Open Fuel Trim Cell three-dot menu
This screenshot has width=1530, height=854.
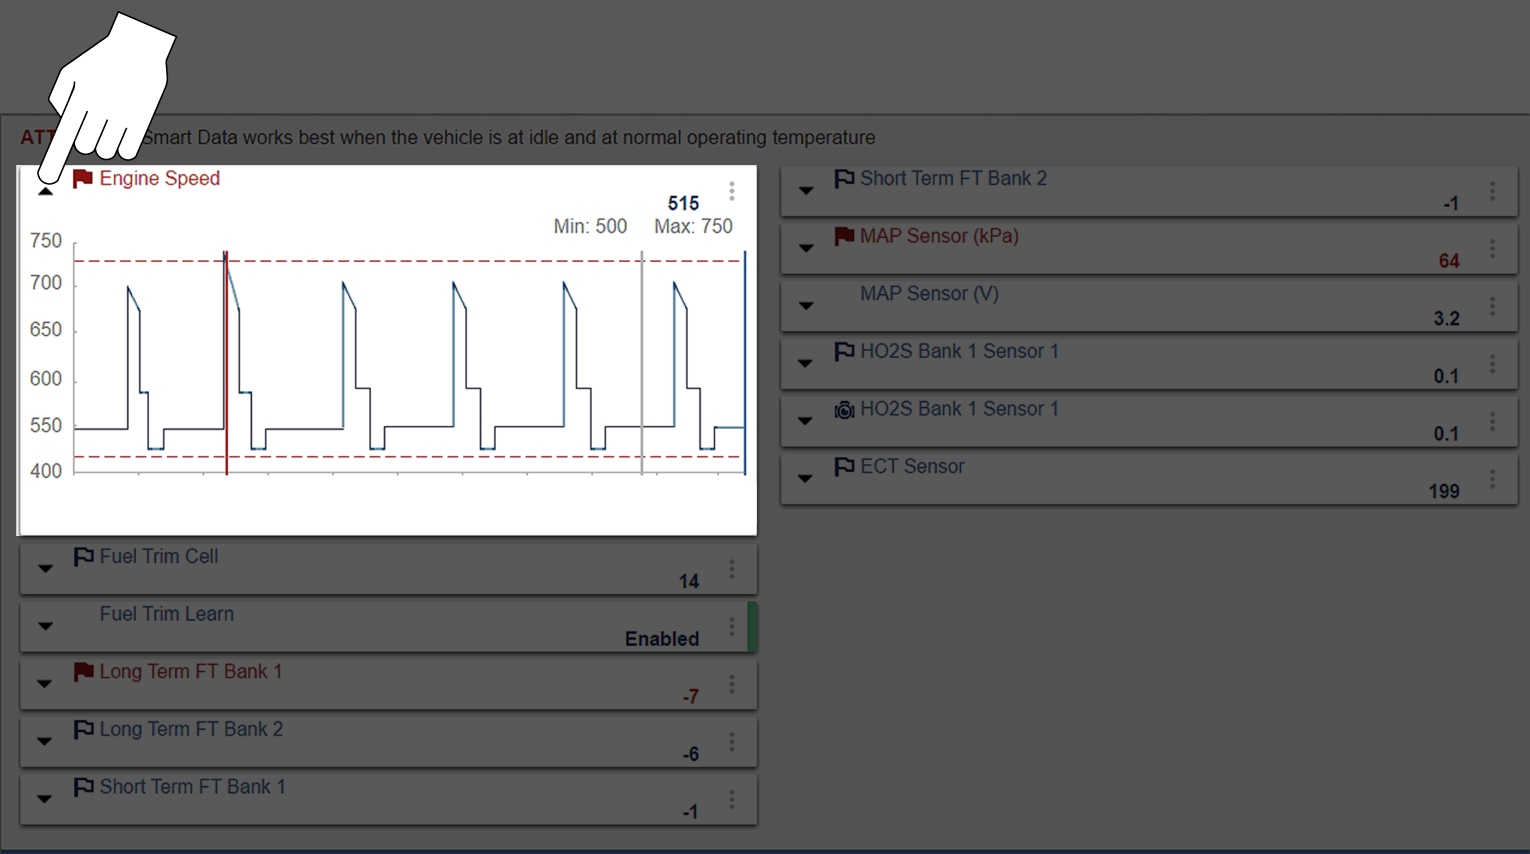pos(732,569)
